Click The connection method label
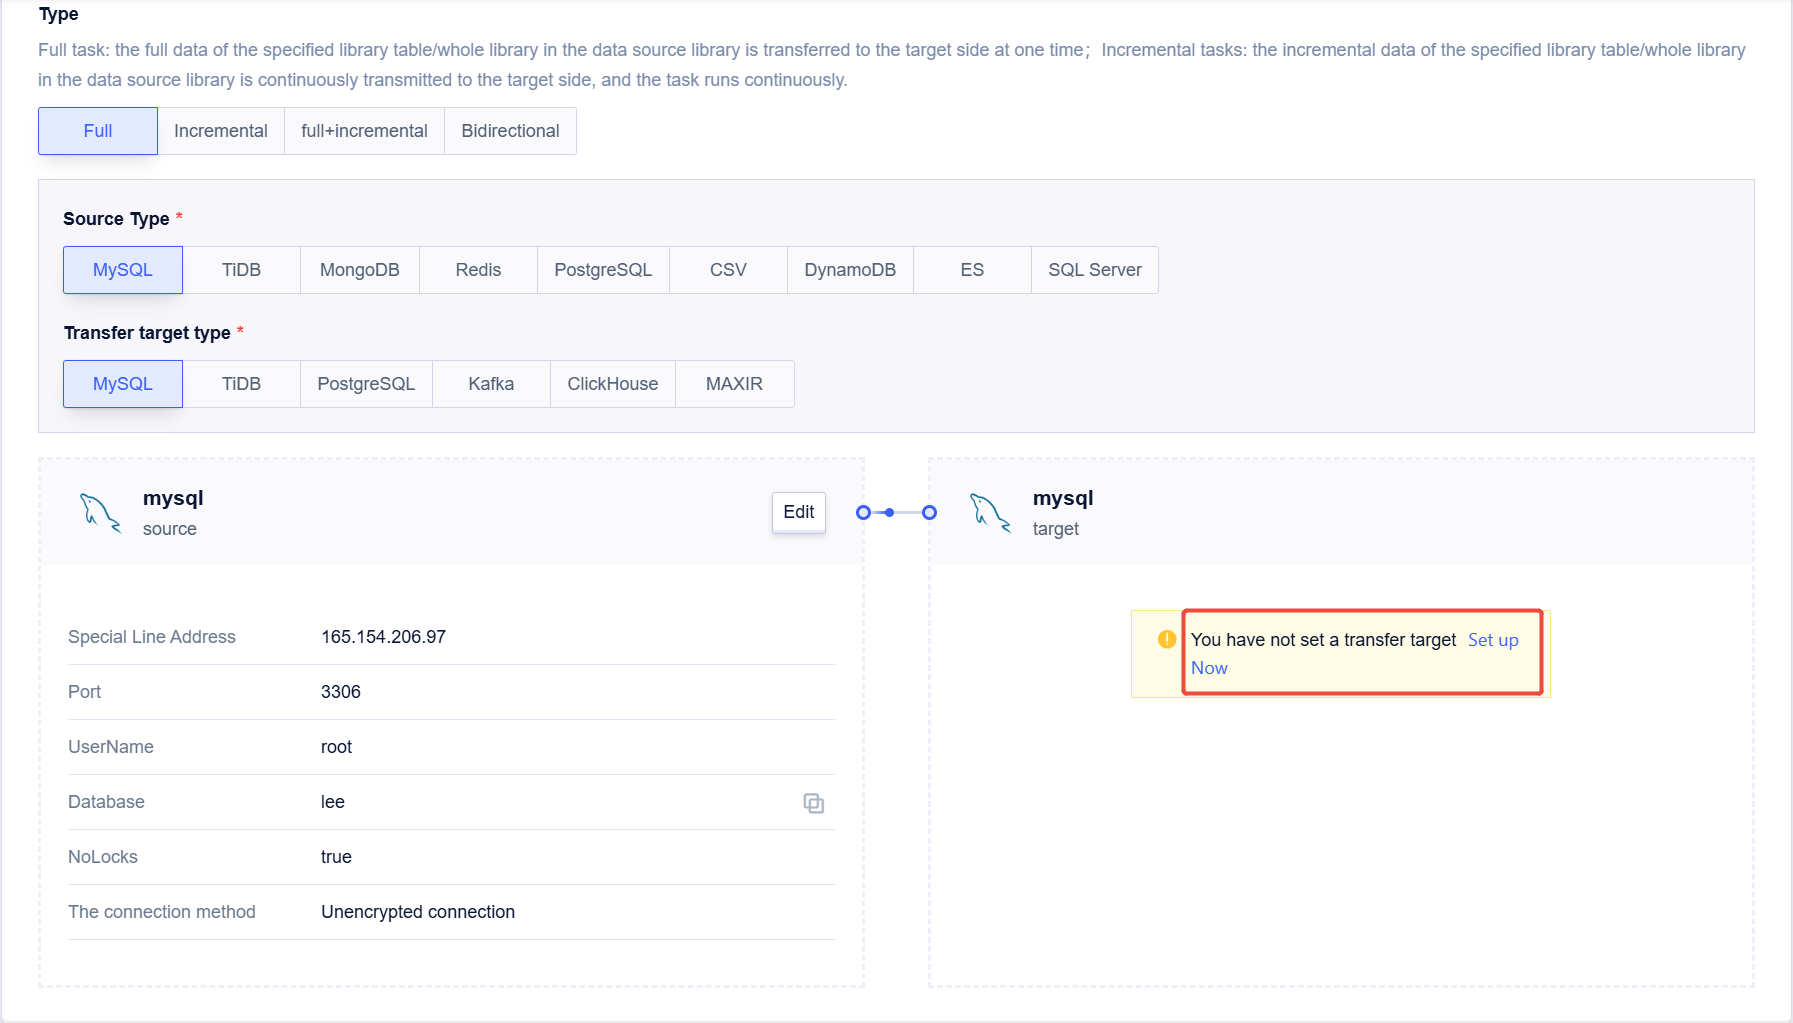The height and width of the screenshot is (1023, 1793). pos(162,912)
